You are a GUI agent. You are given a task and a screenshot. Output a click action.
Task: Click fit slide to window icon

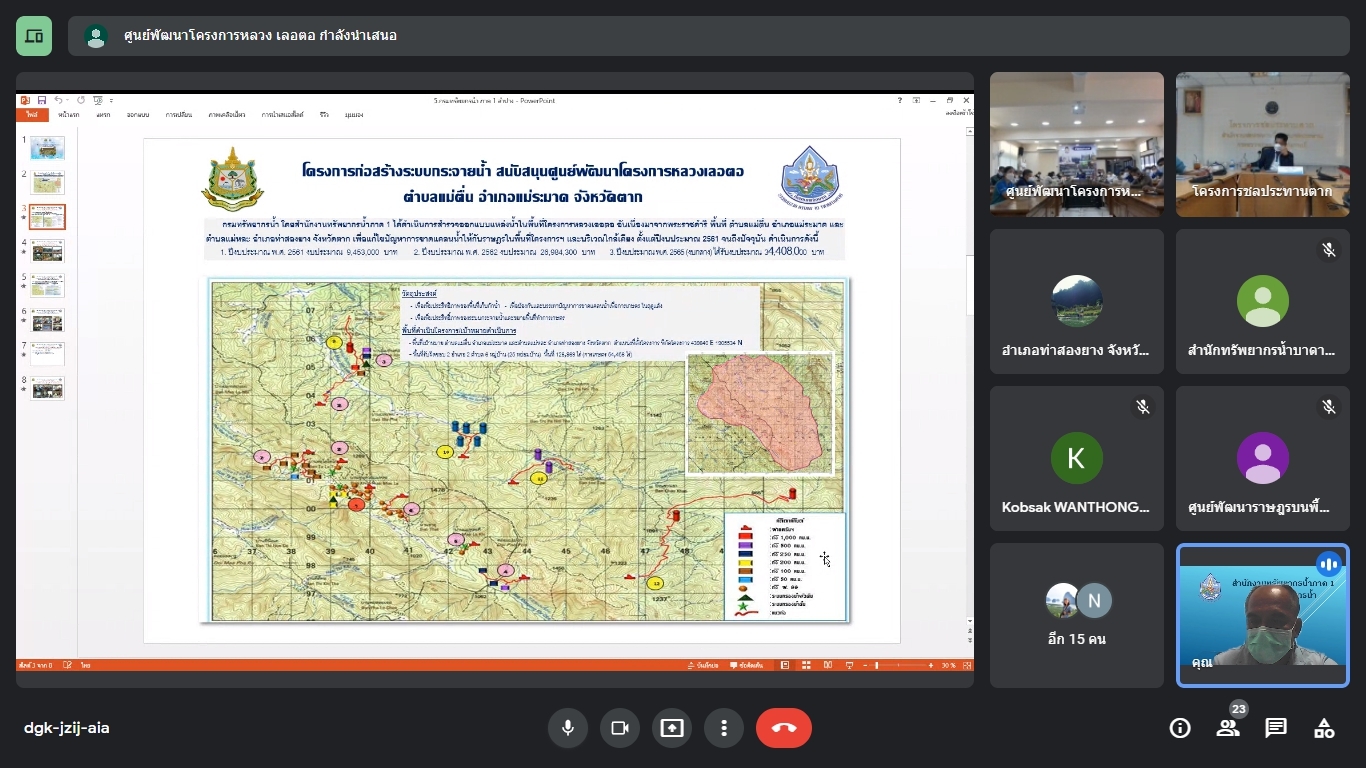point(967,665)
